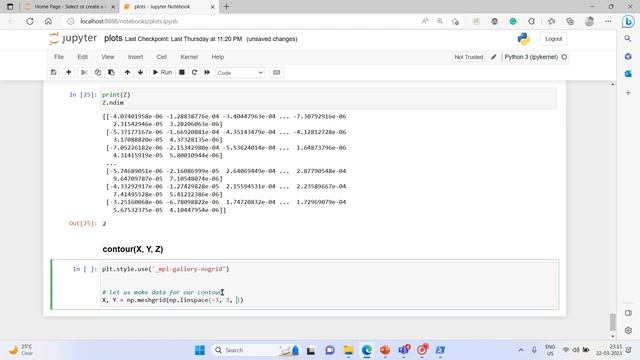Open the Cell menu
640x360 pixels.
click(162, 57)
